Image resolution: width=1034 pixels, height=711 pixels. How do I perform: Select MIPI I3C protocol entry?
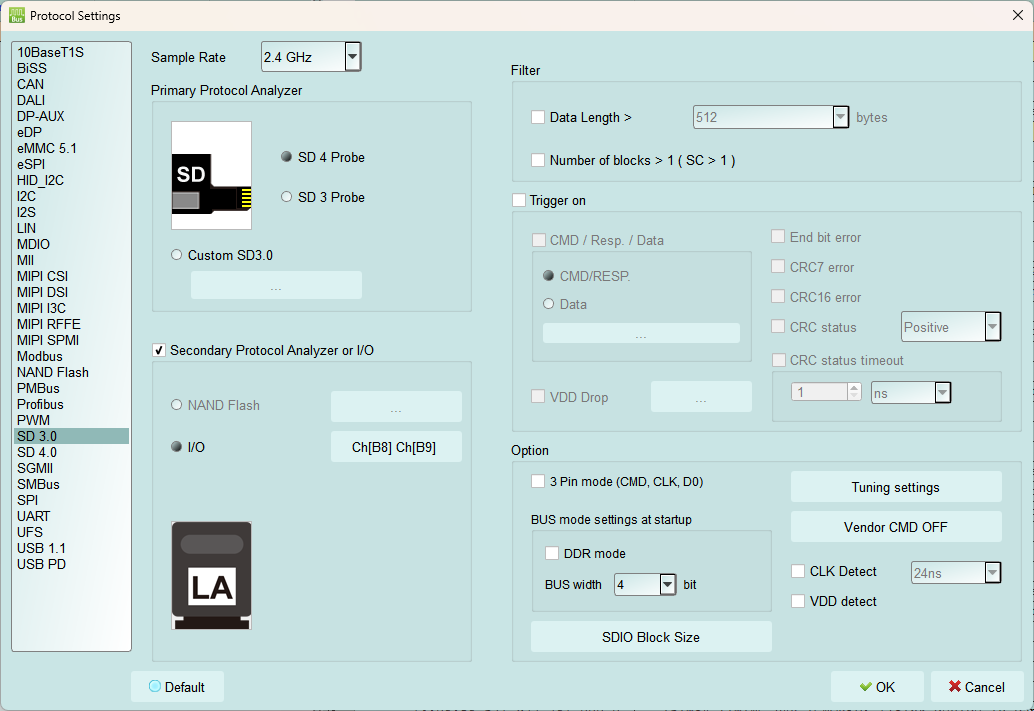71,309
